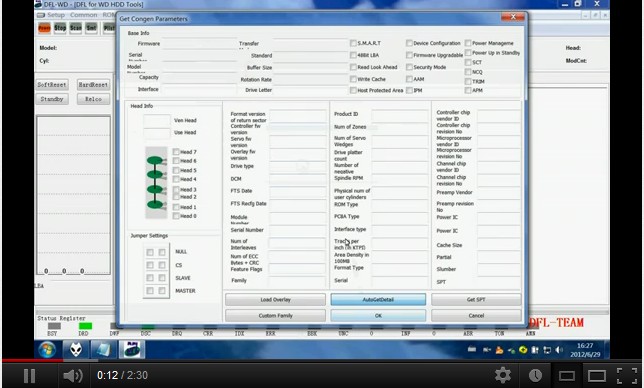Toggle the SCT checkbox

468,62
